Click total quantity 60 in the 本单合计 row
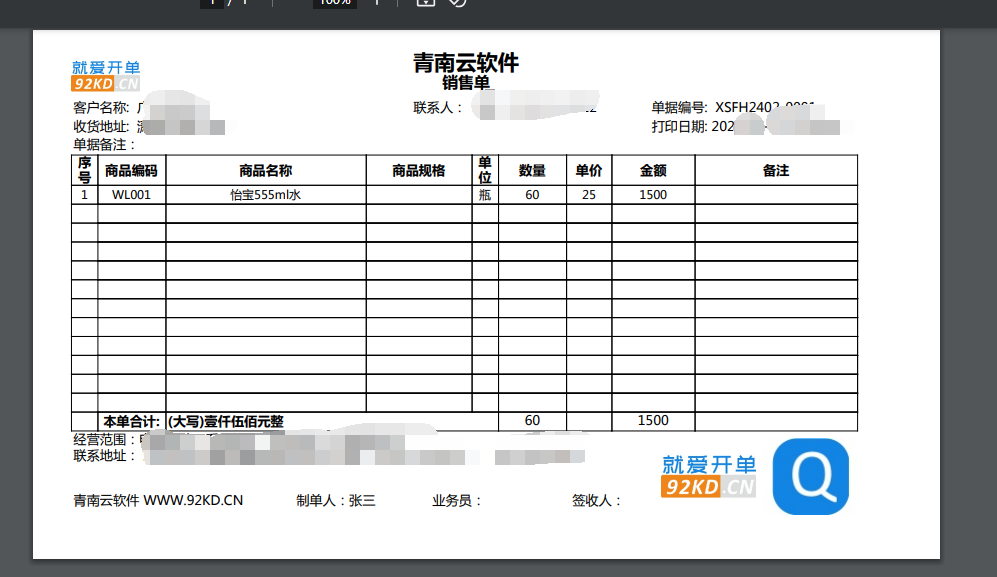Image resolution: width=997 pixels, height=577 pixels. (532, 421)
